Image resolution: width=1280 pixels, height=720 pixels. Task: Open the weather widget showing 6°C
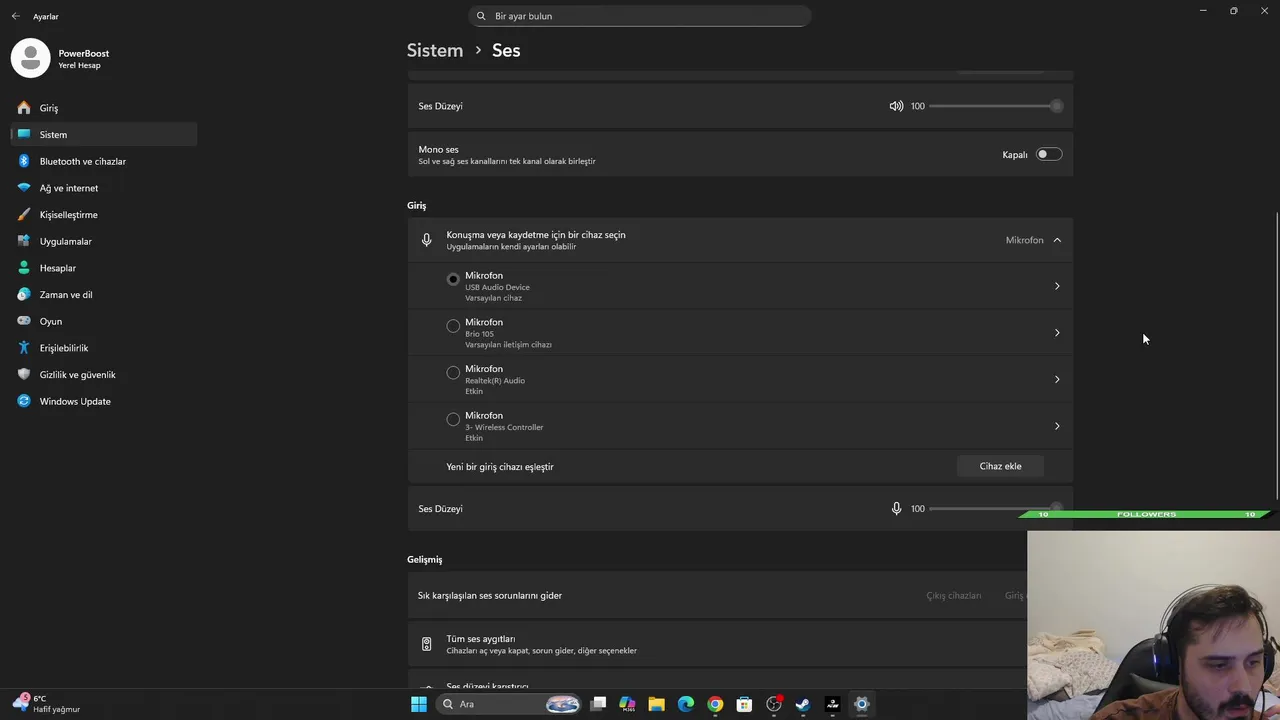point(46,704)
